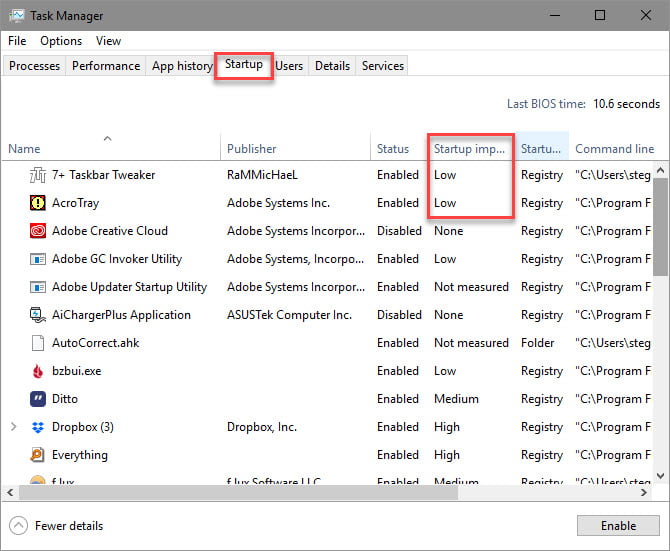Open the File menu
The height and width of the screenshot is (551, 670).
tap(17, 41)
